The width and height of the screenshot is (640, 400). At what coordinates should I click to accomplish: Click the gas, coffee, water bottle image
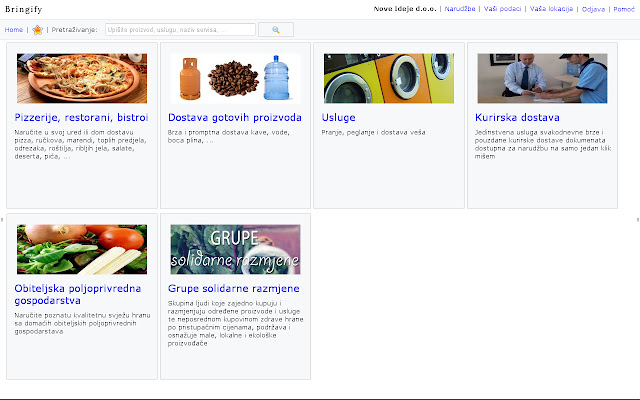pyautogui.click(x=236, y=78)
